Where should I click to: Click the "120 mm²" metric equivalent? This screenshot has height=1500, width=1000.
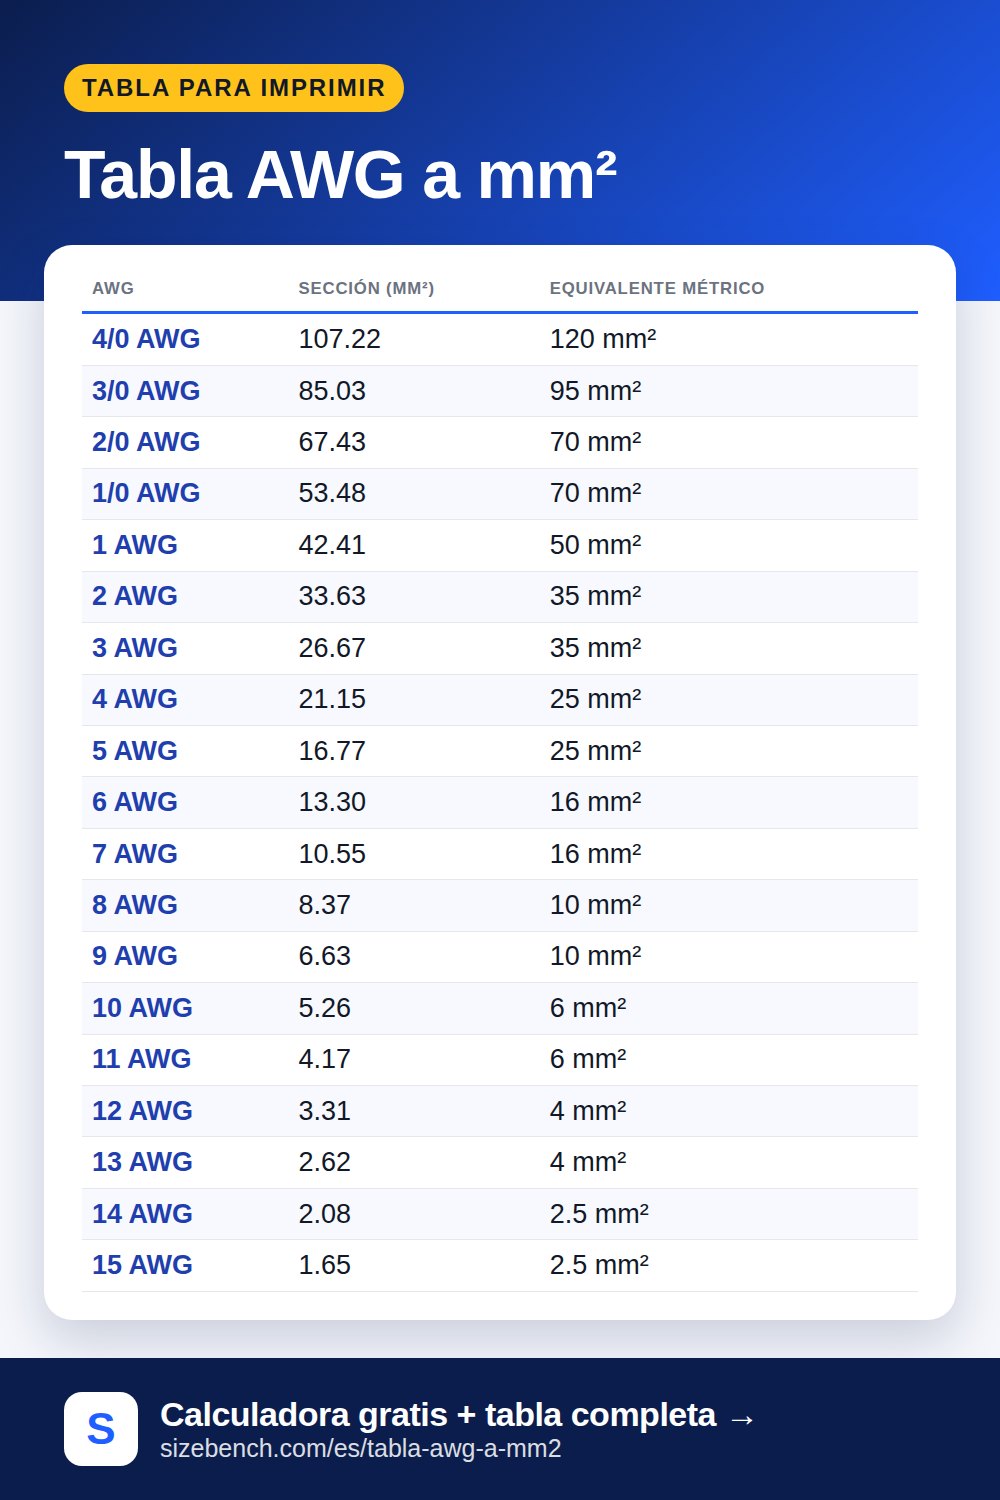click(x=603, y=339)
